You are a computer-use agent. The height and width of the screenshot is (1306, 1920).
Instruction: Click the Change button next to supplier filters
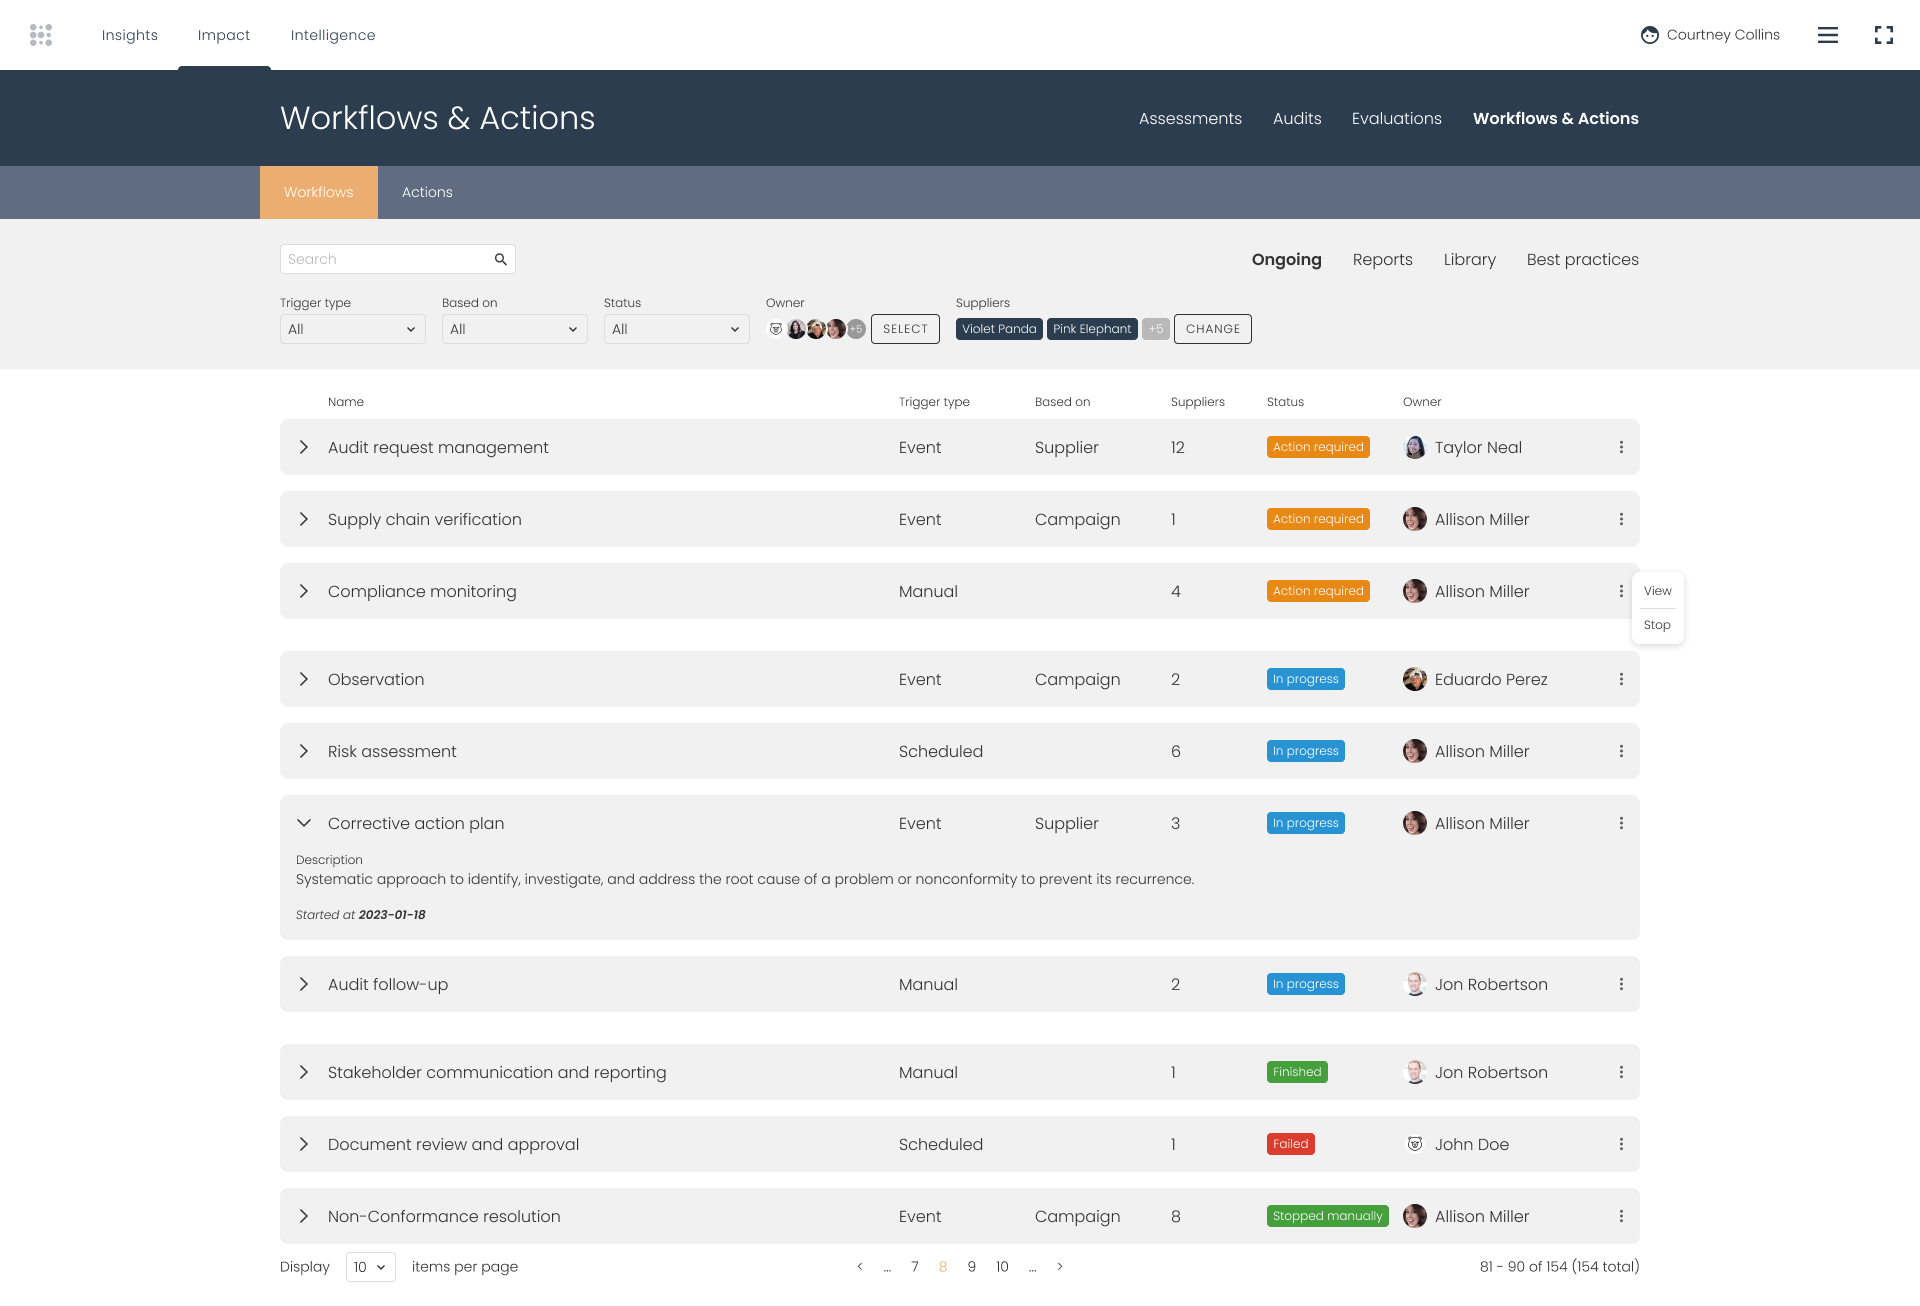[x=1213, y=328]
